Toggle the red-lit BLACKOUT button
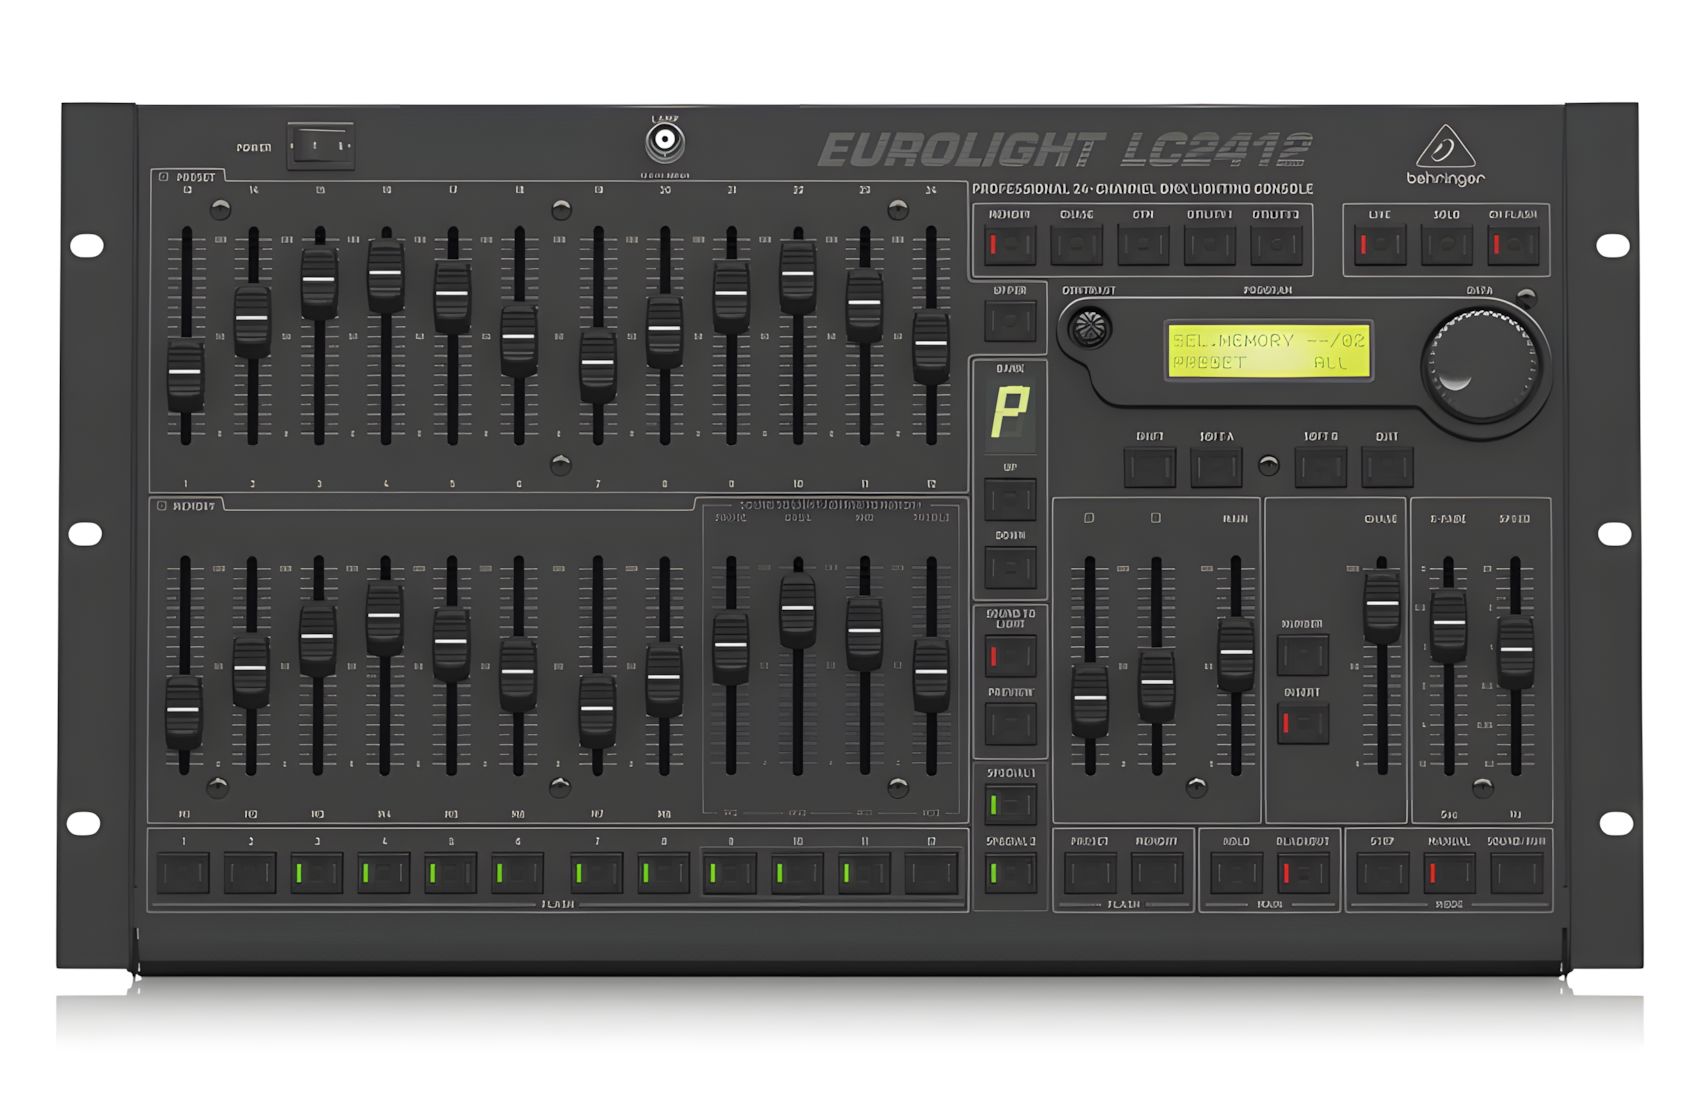1700x1100 pixels. pos(1303,874)
